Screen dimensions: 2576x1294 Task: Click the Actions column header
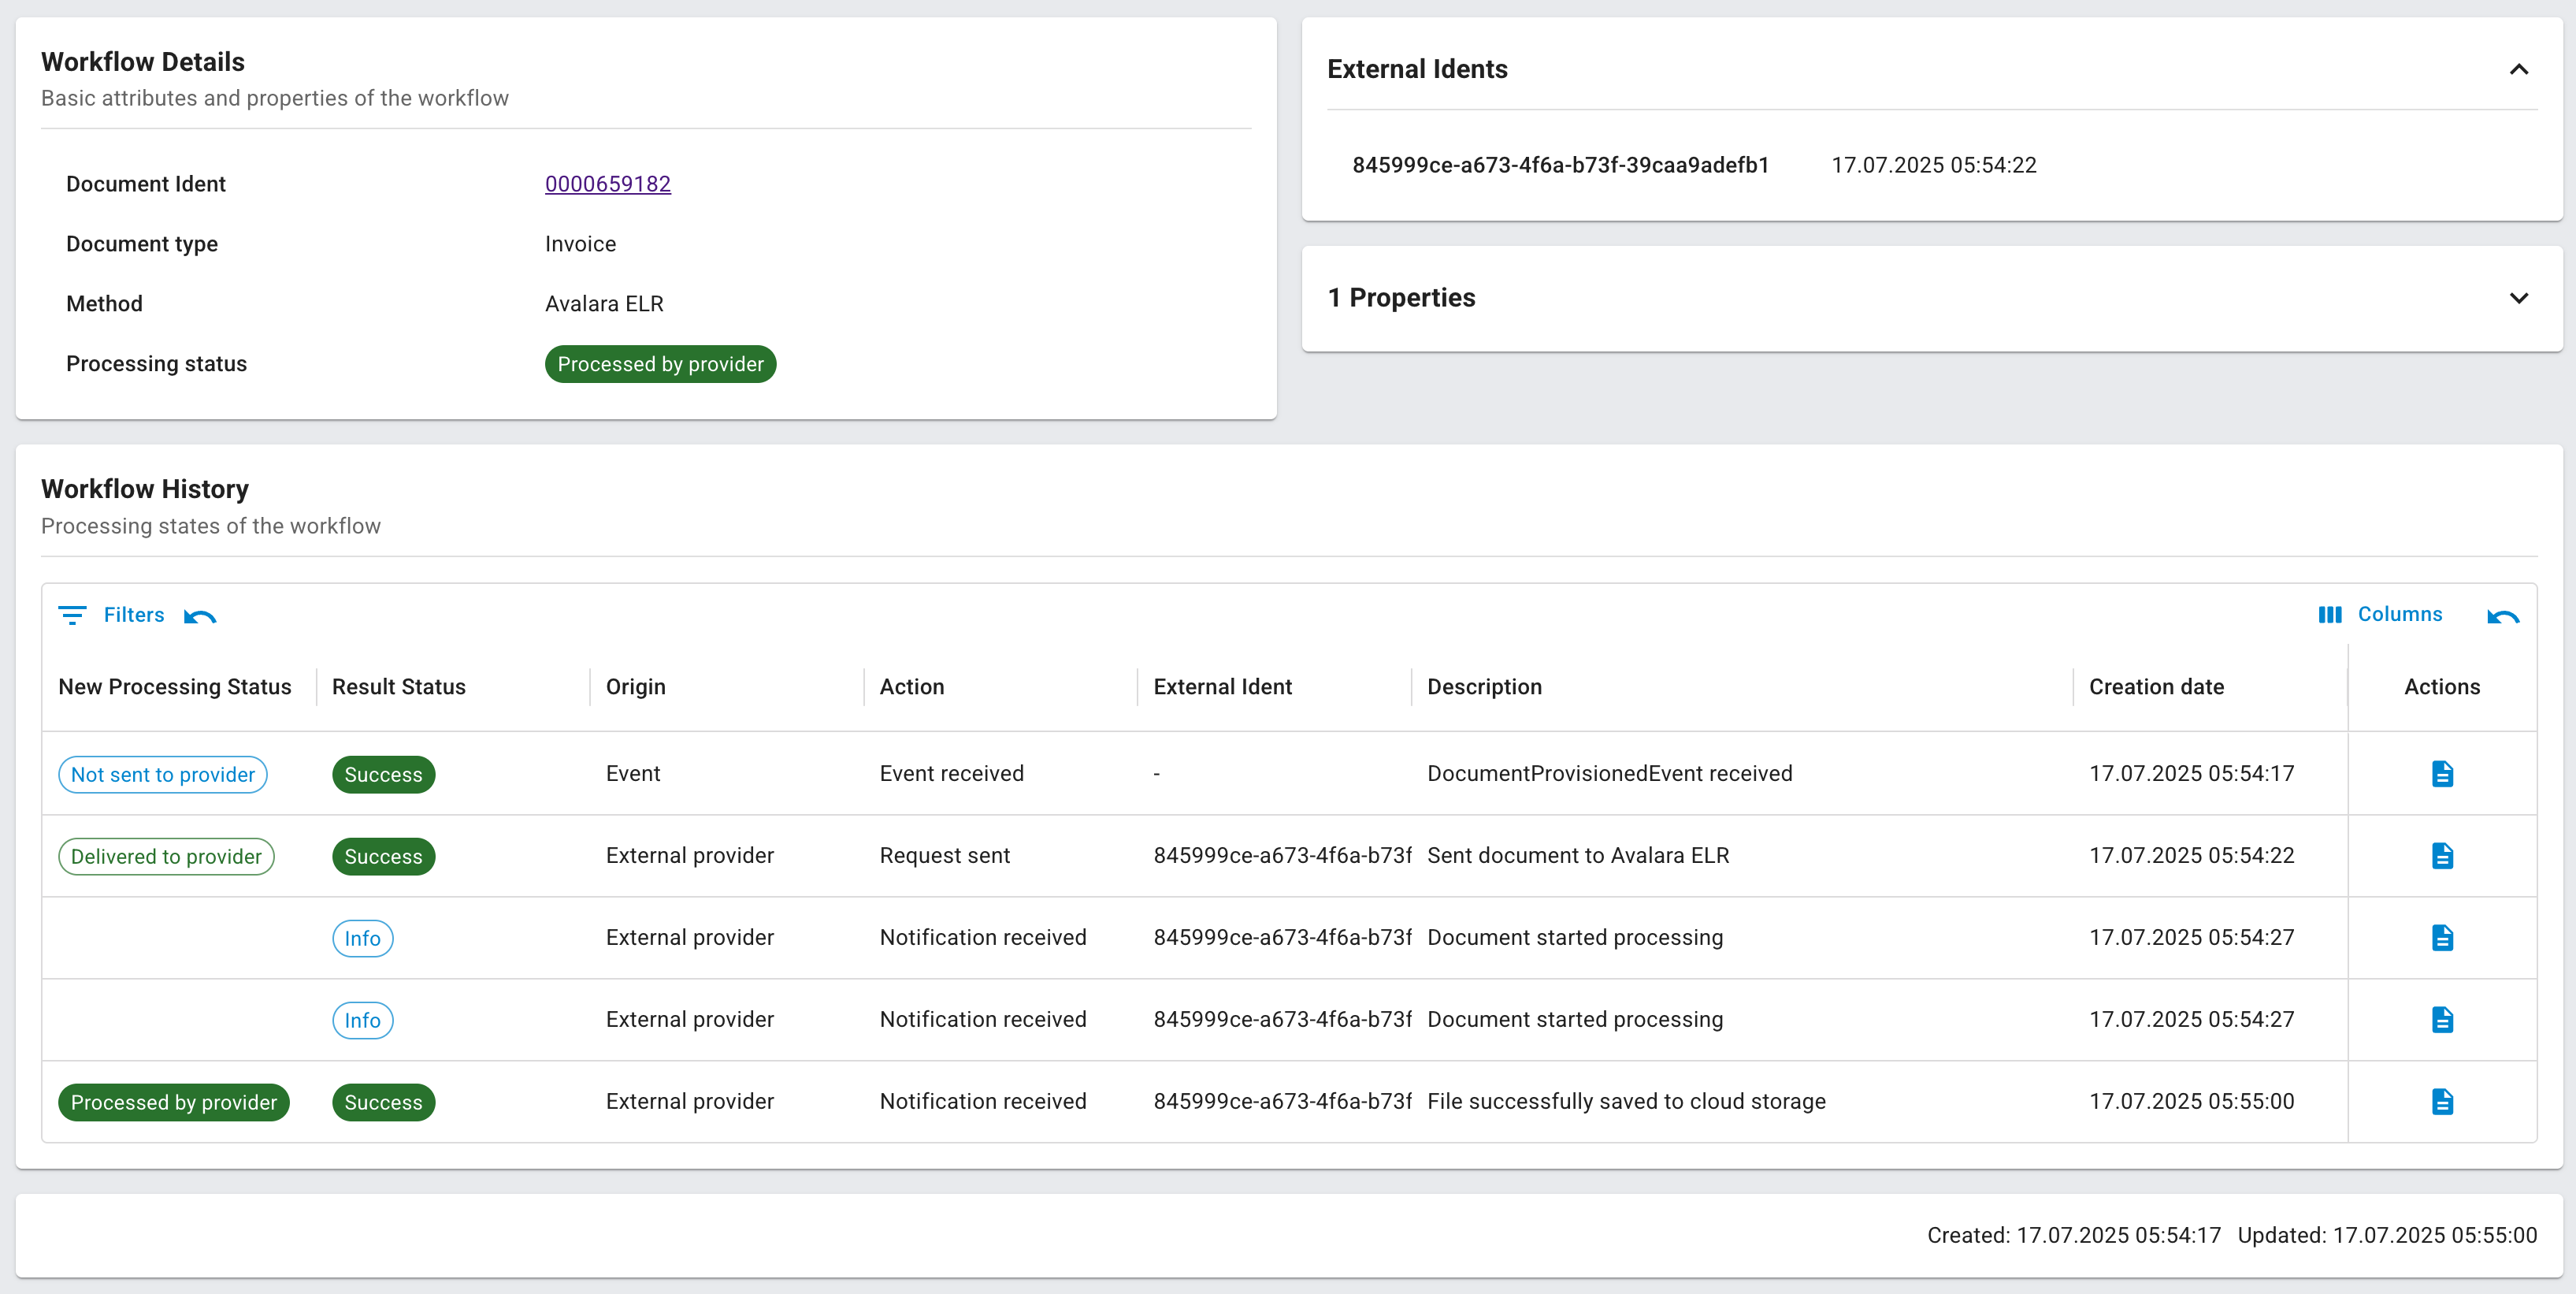pyautogui.click(x=2442, y=687)
